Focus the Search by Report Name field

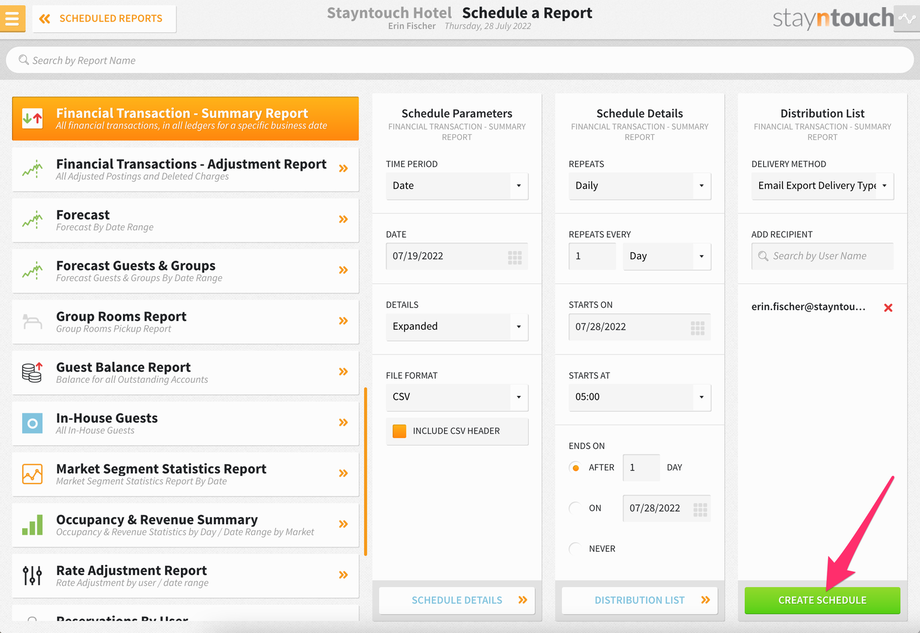[459, 60]
